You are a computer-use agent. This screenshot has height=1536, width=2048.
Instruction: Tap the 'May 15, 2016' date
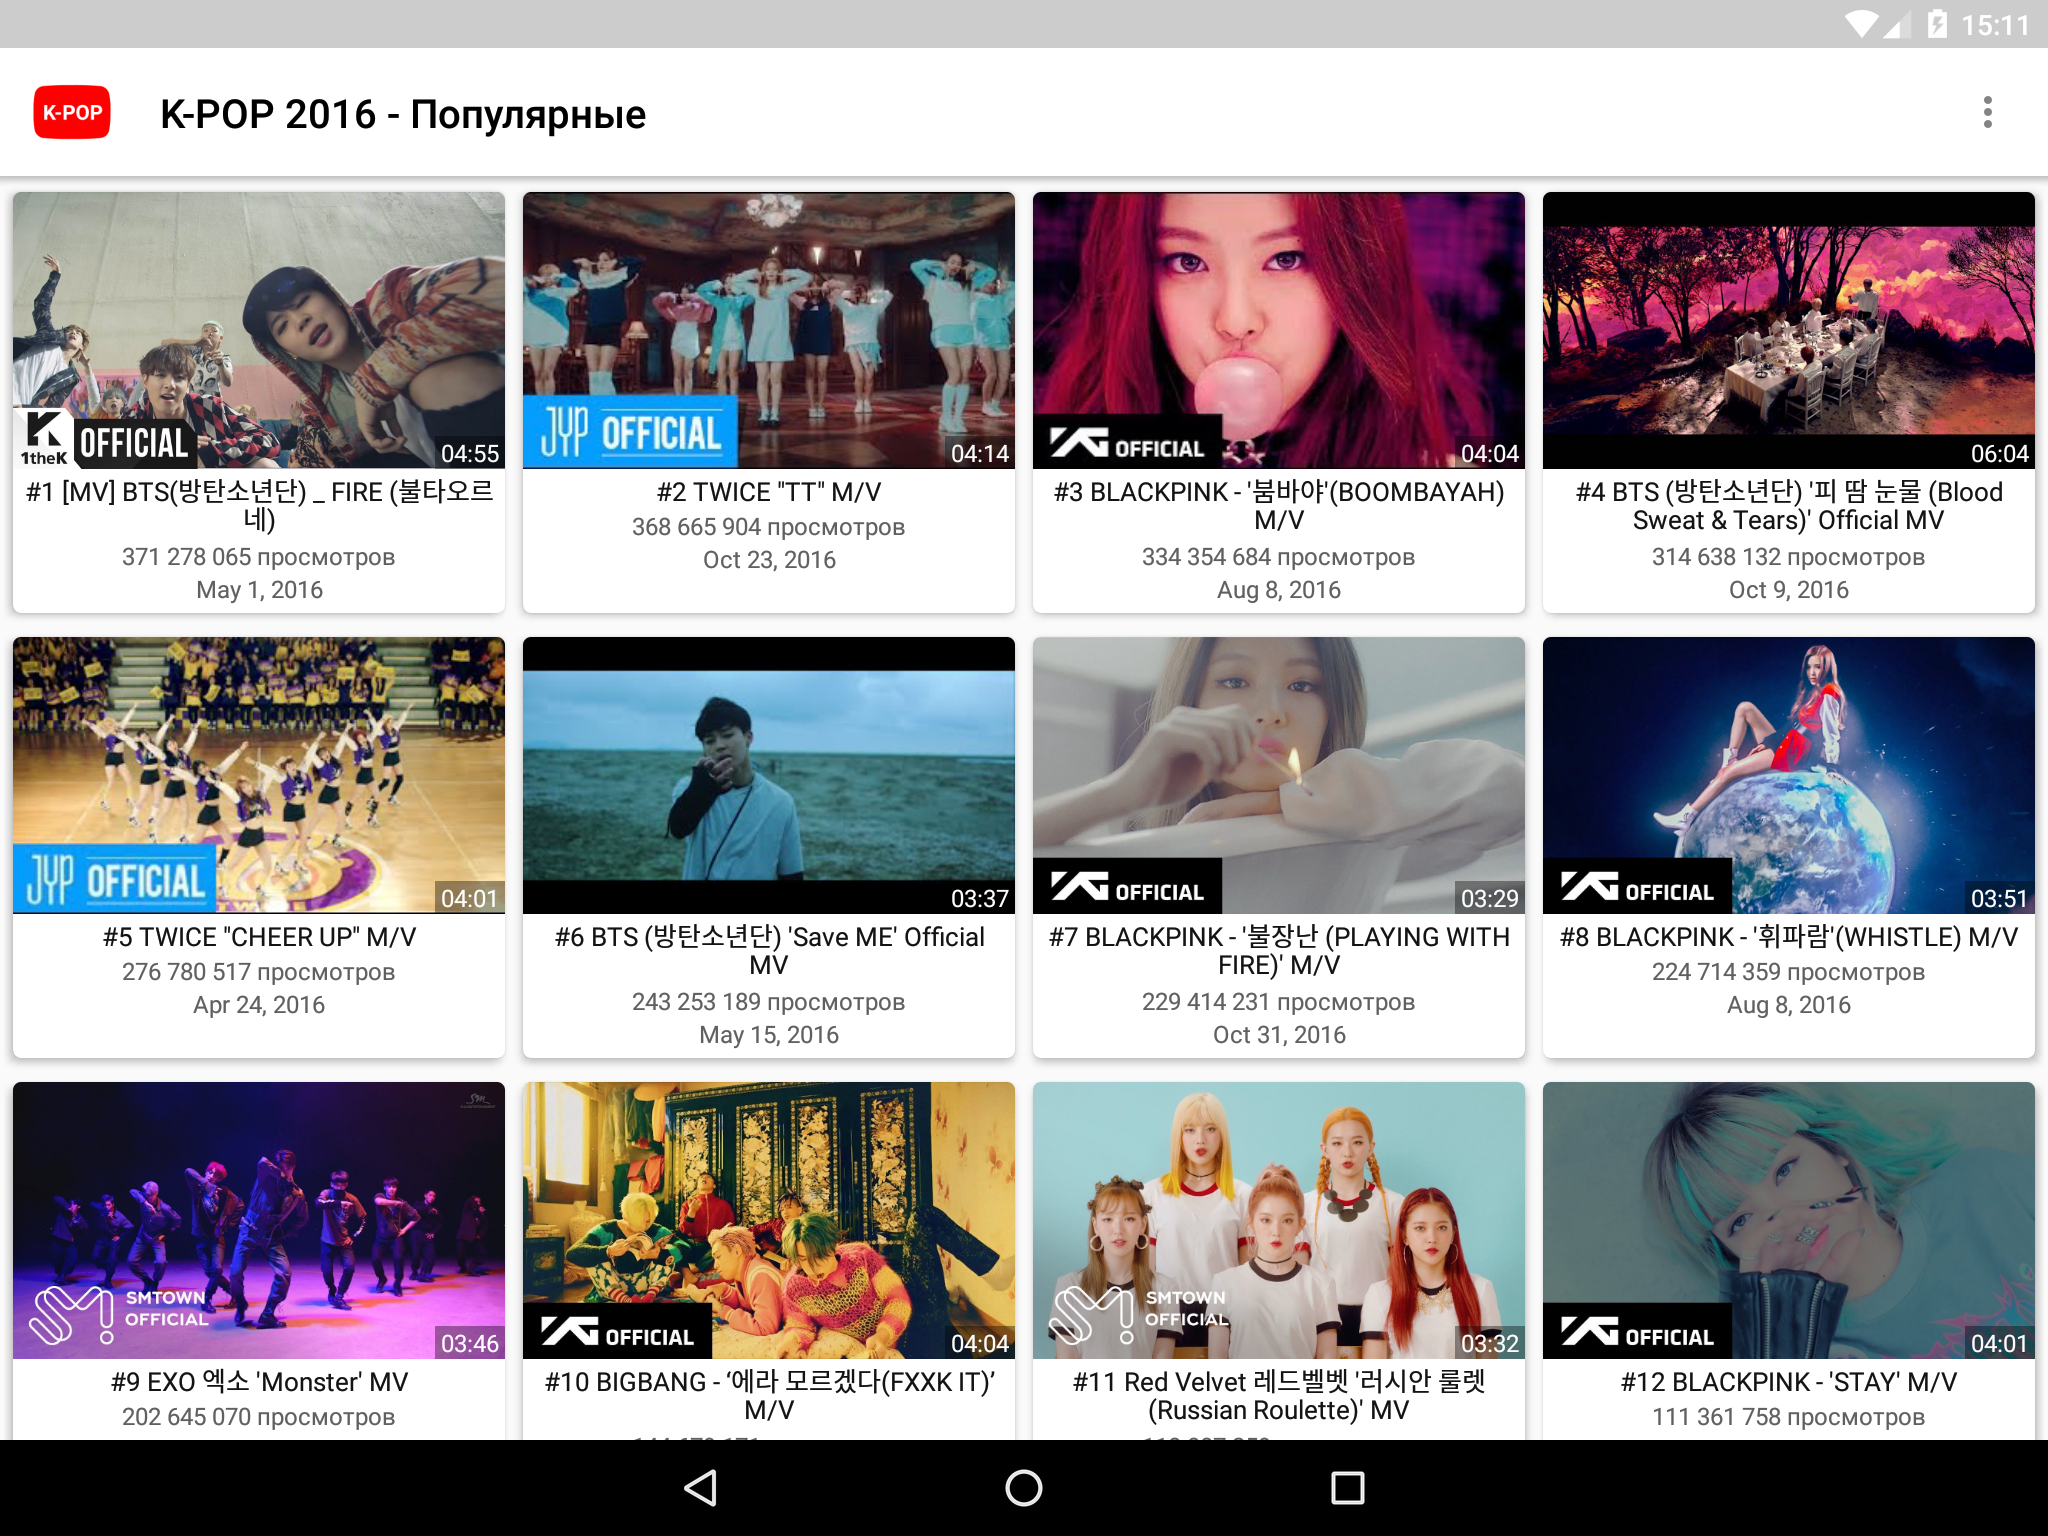click(769, 1035)
